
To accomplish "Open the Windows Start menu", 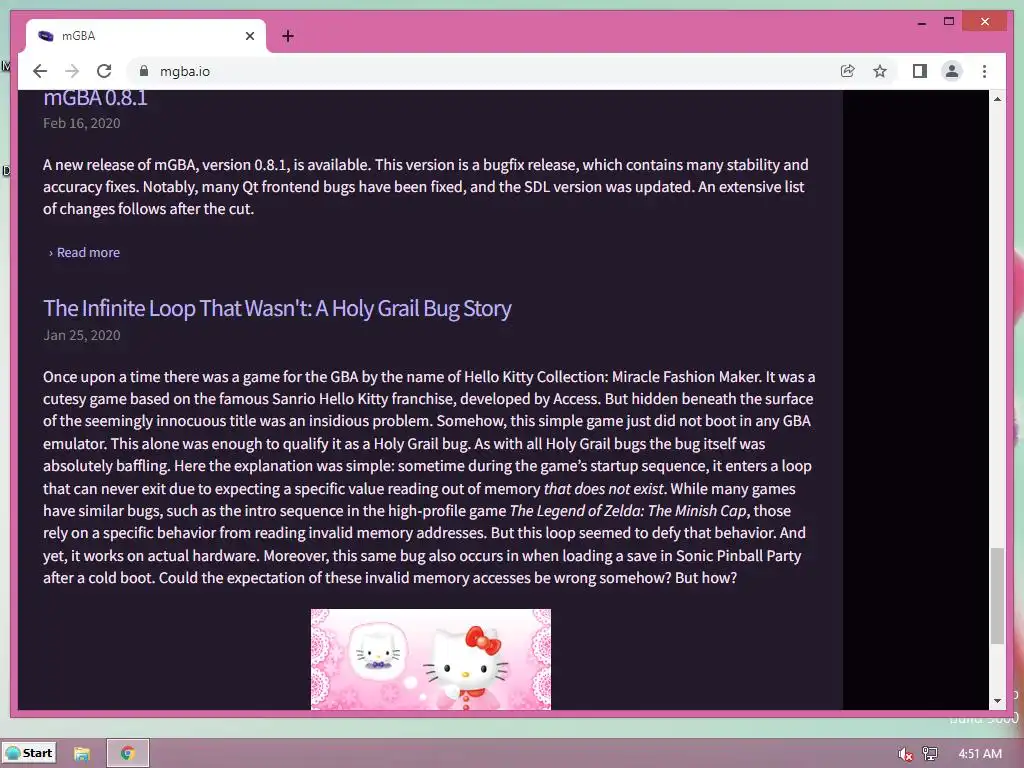I will point(29,753).
